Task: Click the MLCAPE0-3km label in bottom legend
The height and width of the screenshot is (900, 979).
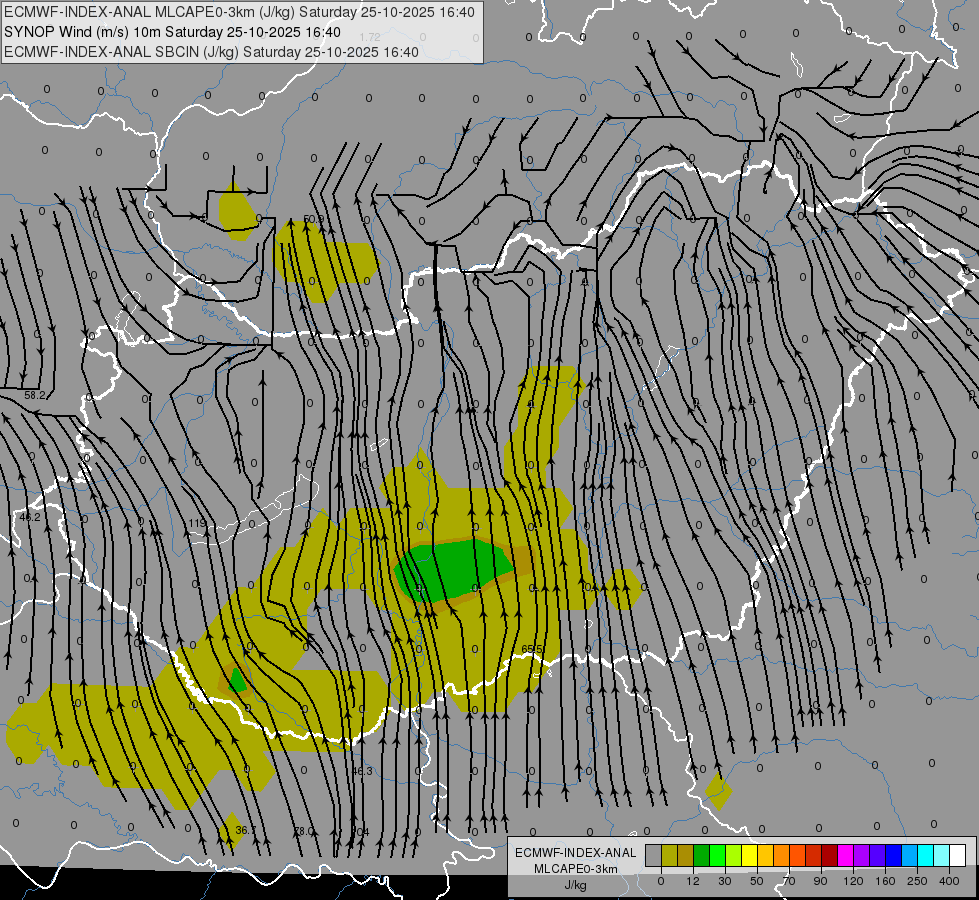Action: (576, 869)
